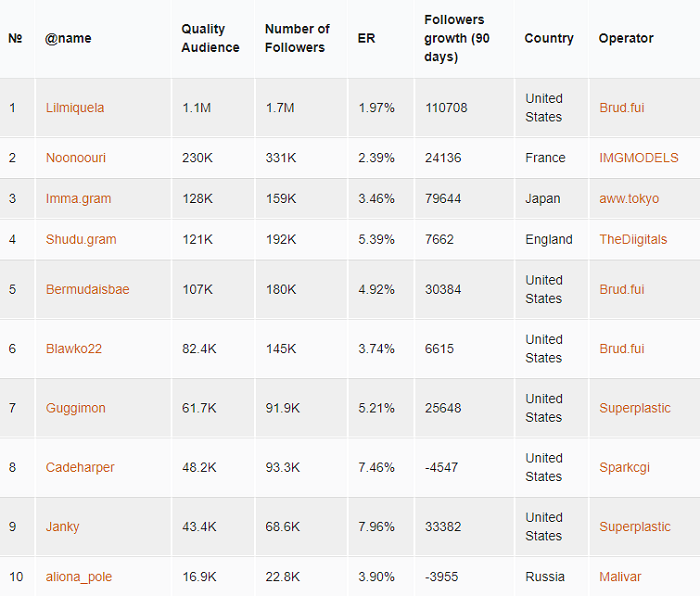Open the Janky profile link

point(62,527)
